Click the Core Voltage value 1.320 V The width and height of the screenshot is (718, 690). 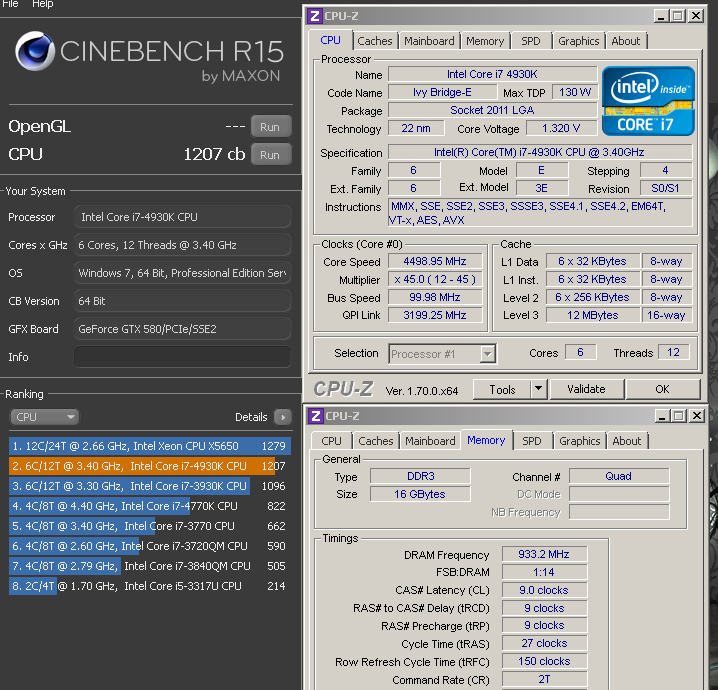point(561,129)
